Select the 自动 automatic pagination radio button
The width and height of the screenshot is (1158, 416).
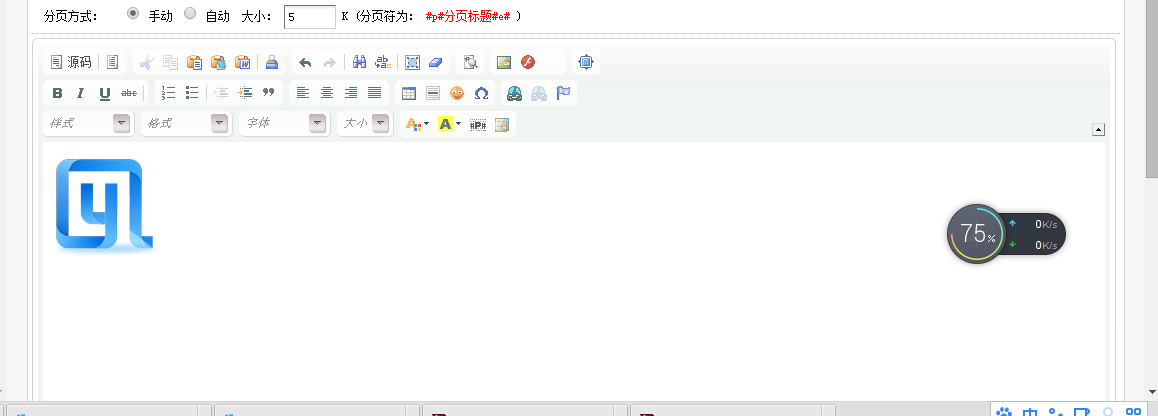[190, 13]
